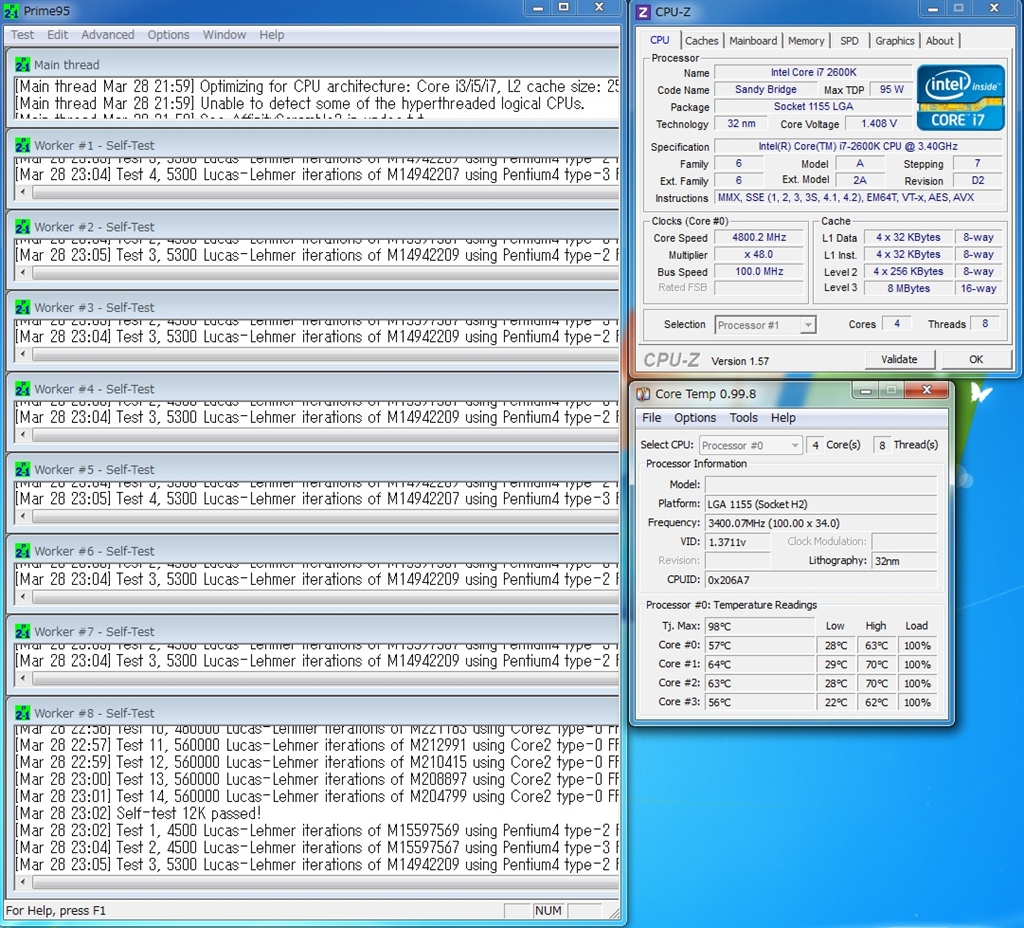Image resolution: width=1024 pixels, height=928 pixels.
Task: Click the Core Voltage value 1.408 V
Action: pos(878,123)
